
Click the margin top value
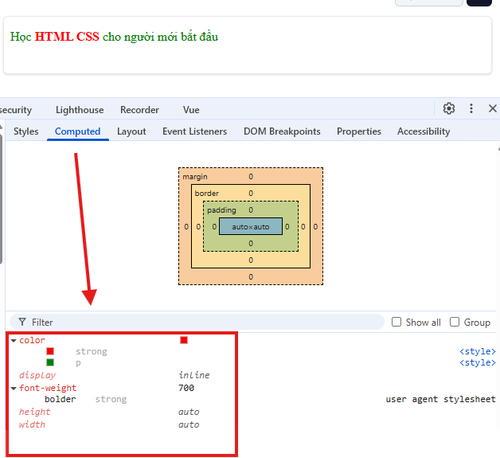pyautogui.click(x=251, y=176)
